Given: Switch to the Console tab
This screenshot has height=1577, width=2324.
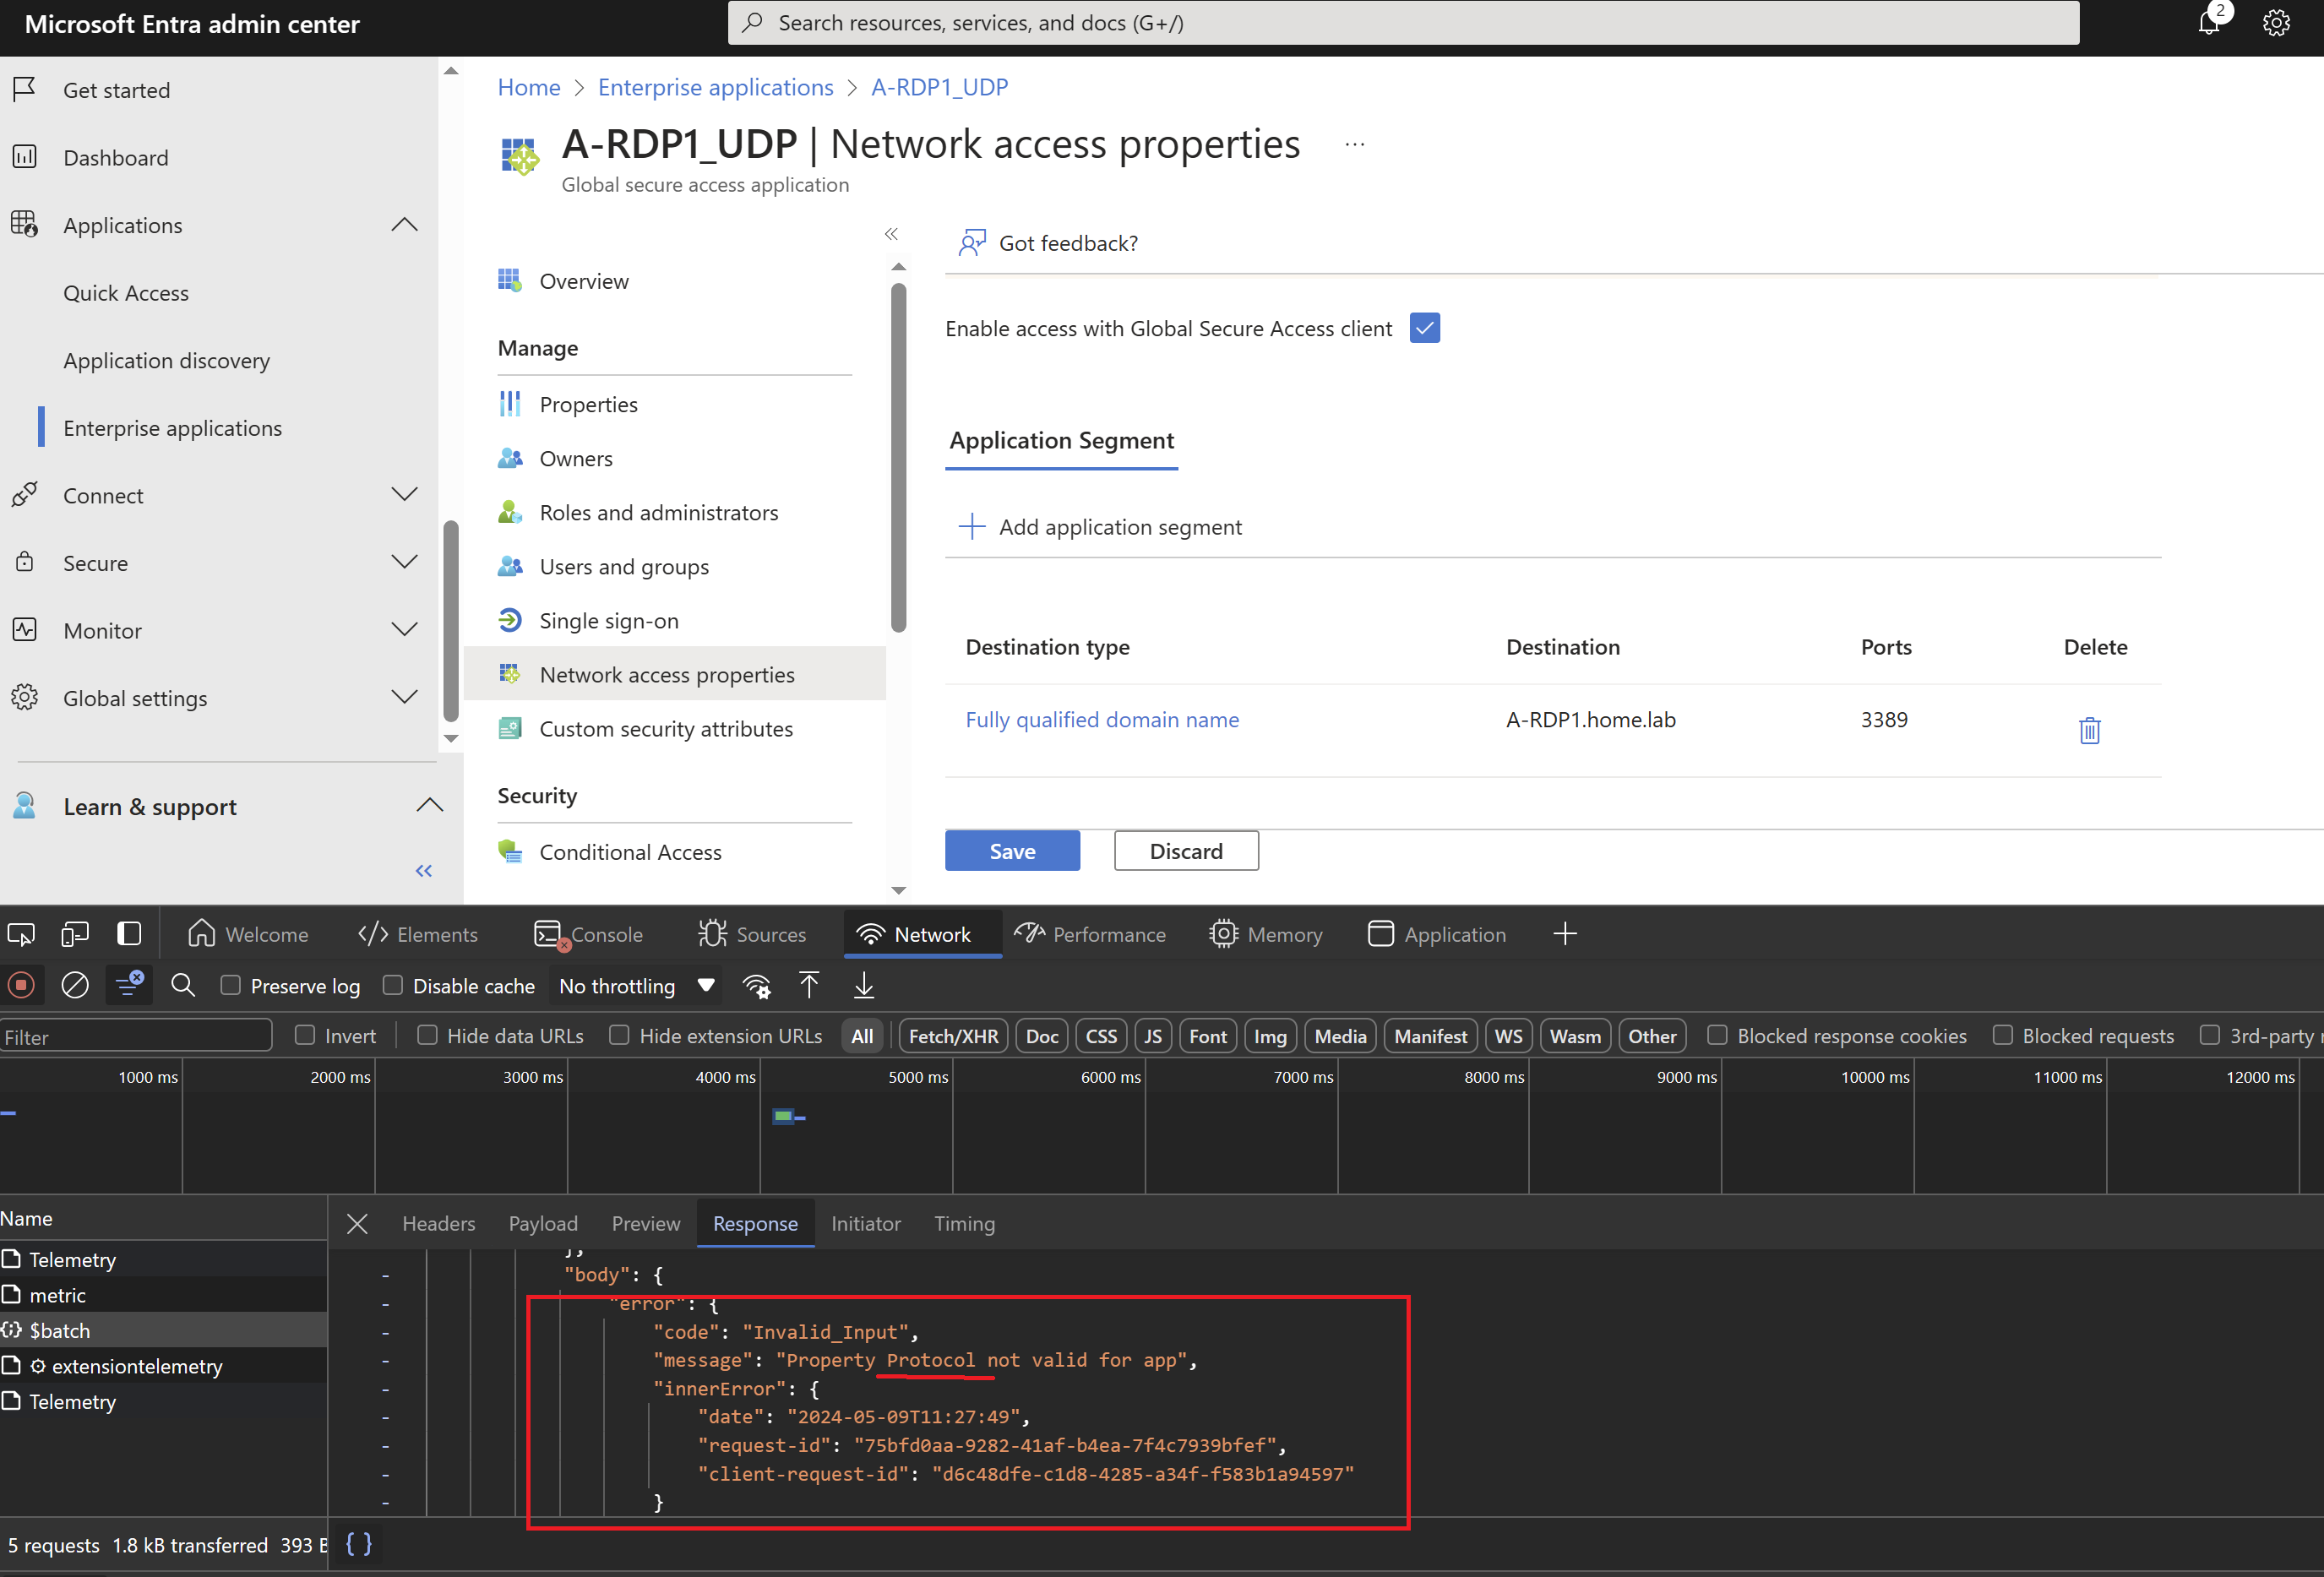Looking at the screenshot, I should (589, 934).
